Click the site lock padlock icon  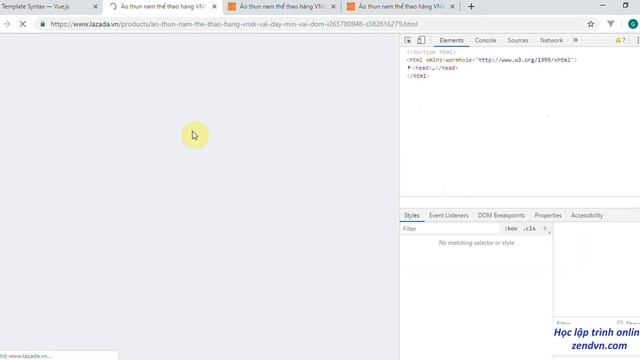tap(42, 24)
